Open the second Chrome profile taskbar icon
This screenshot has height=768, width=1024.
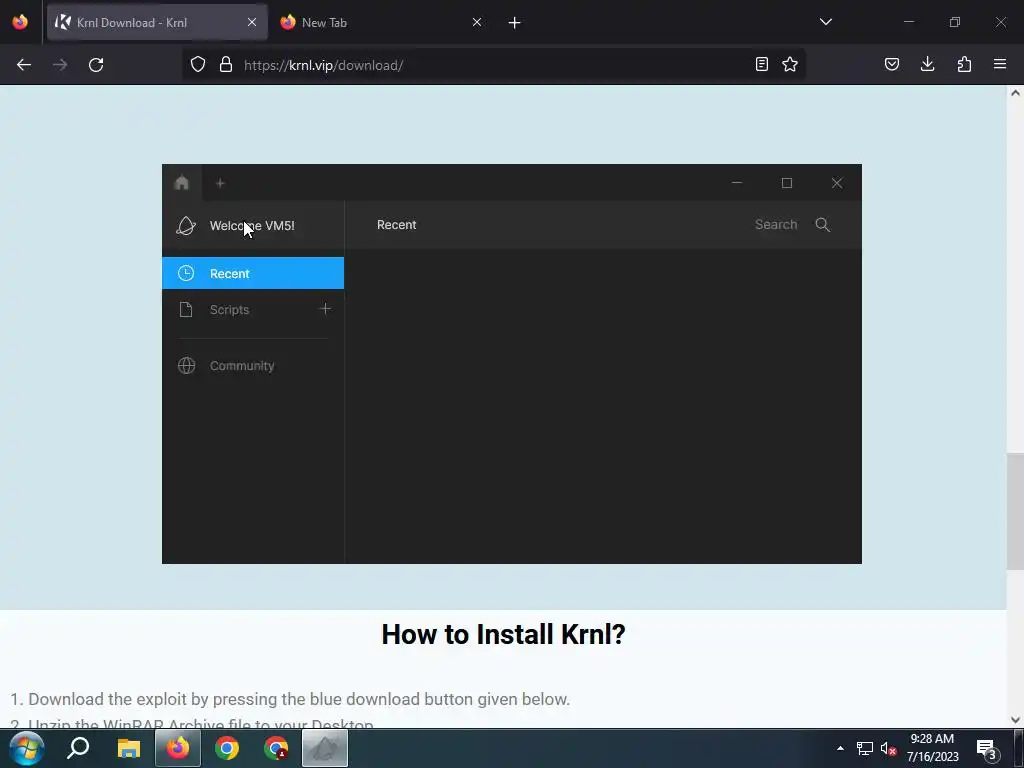coord(276,748)
